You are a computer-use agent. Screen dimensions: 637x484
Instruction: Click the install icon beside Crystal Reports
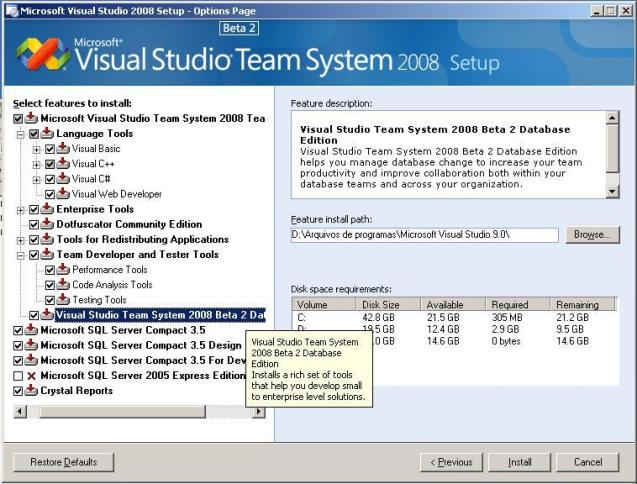(32, 391)
